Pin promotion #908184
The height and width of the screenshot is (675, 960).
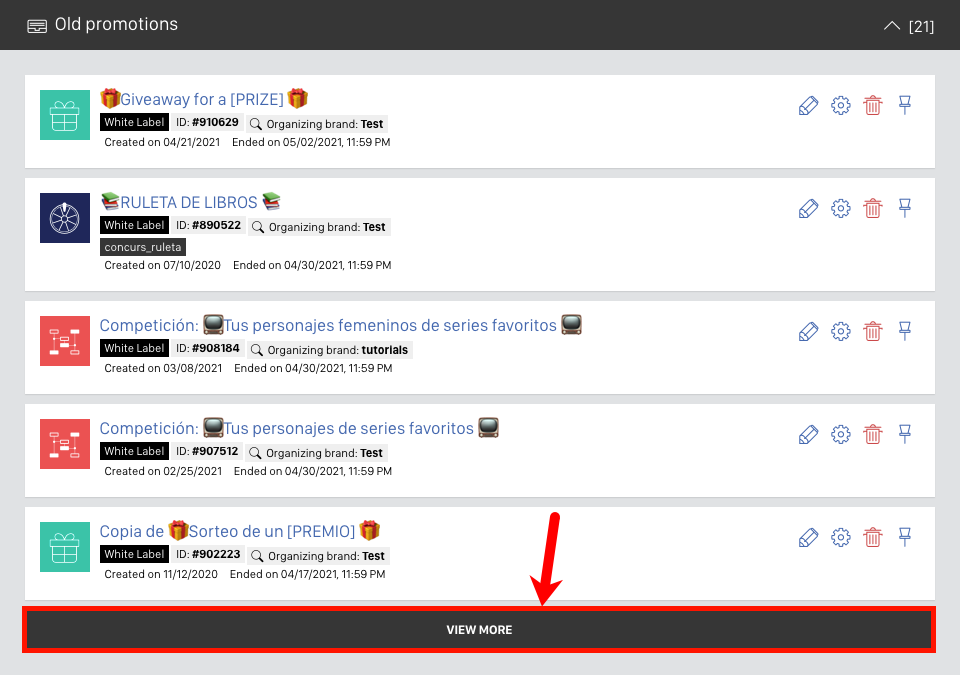pos(905,331)
